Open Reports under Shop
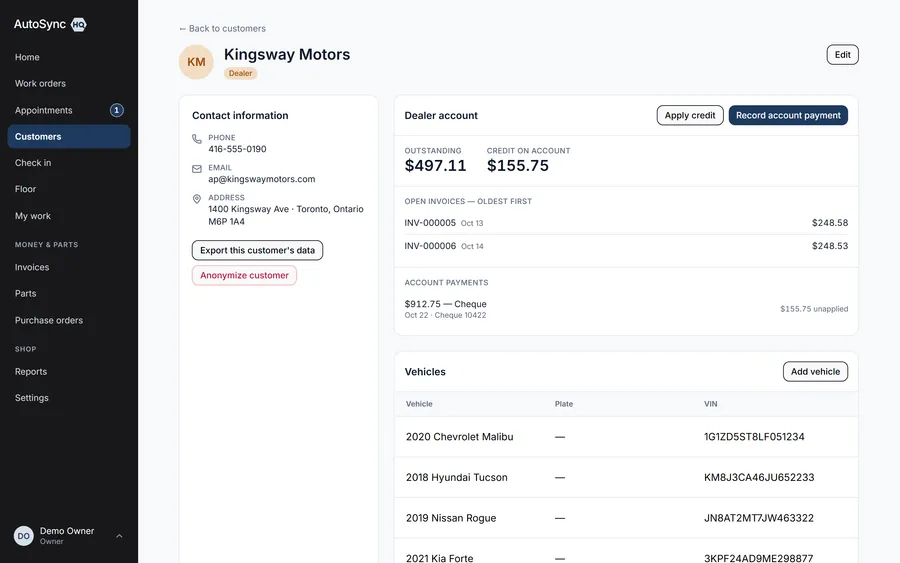900x563 pixels. (x=69, y=372)
